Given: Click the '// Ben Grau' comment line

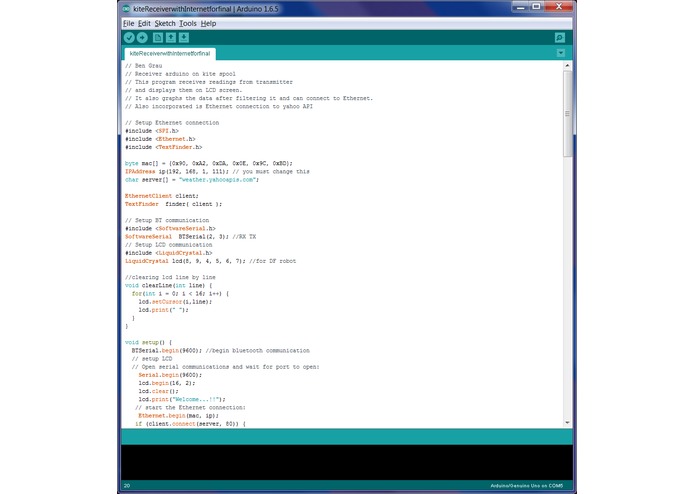Looking at the screenshot, I should tap(143, 66).
